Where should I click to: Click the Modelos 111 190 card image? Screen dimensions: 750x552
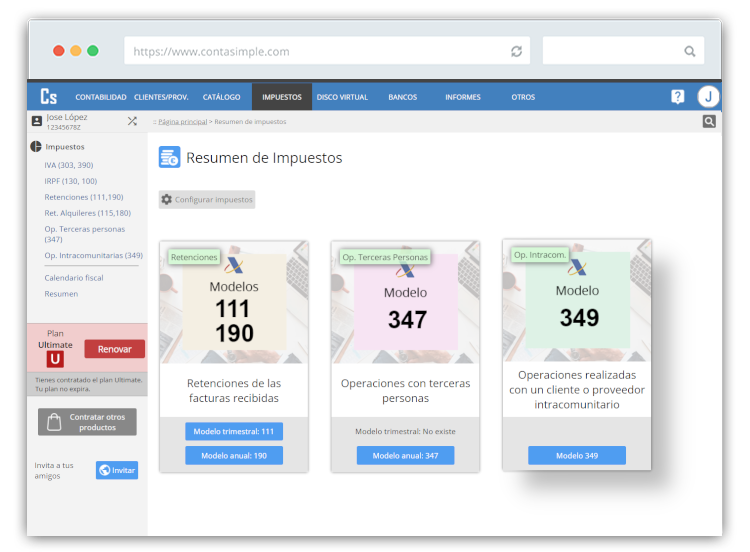coord(234,304)
